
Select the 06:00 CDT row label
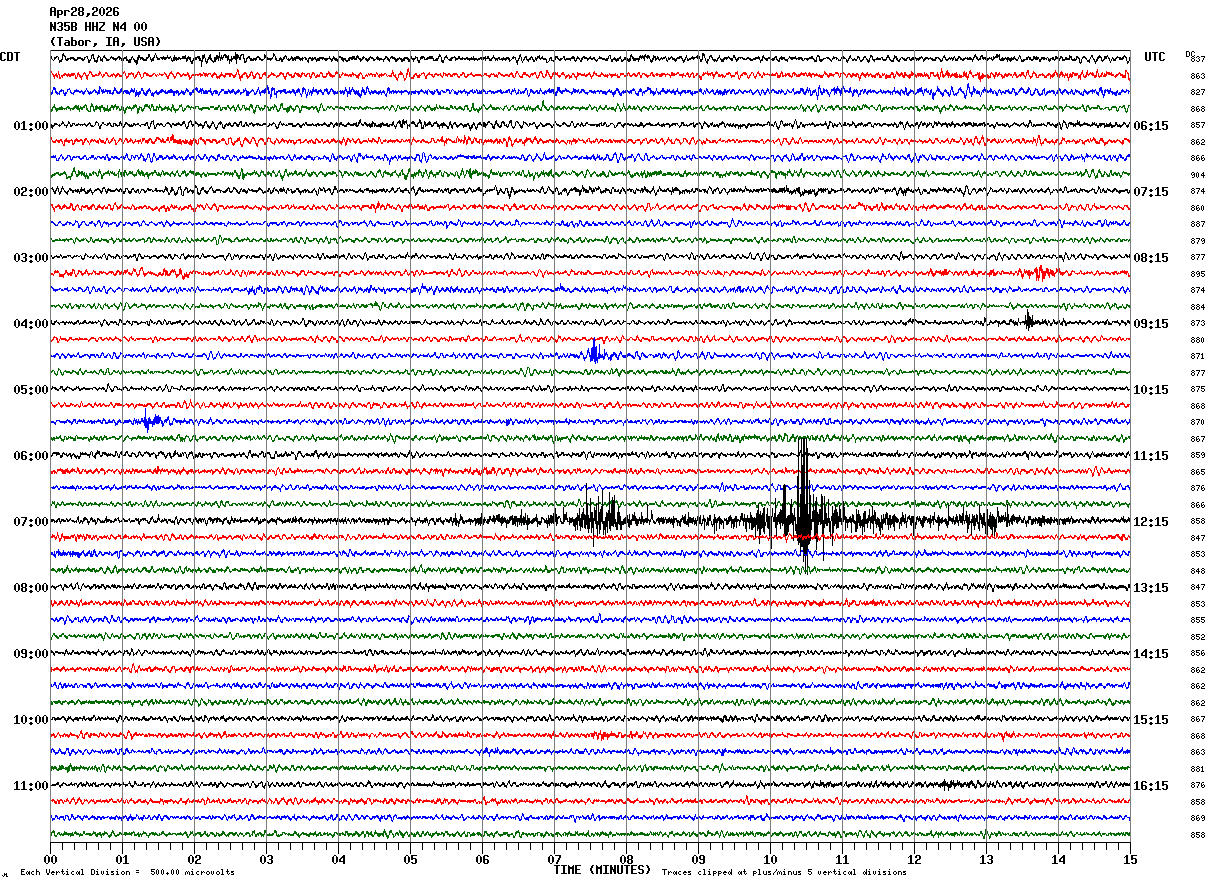[x=31, y=456]
